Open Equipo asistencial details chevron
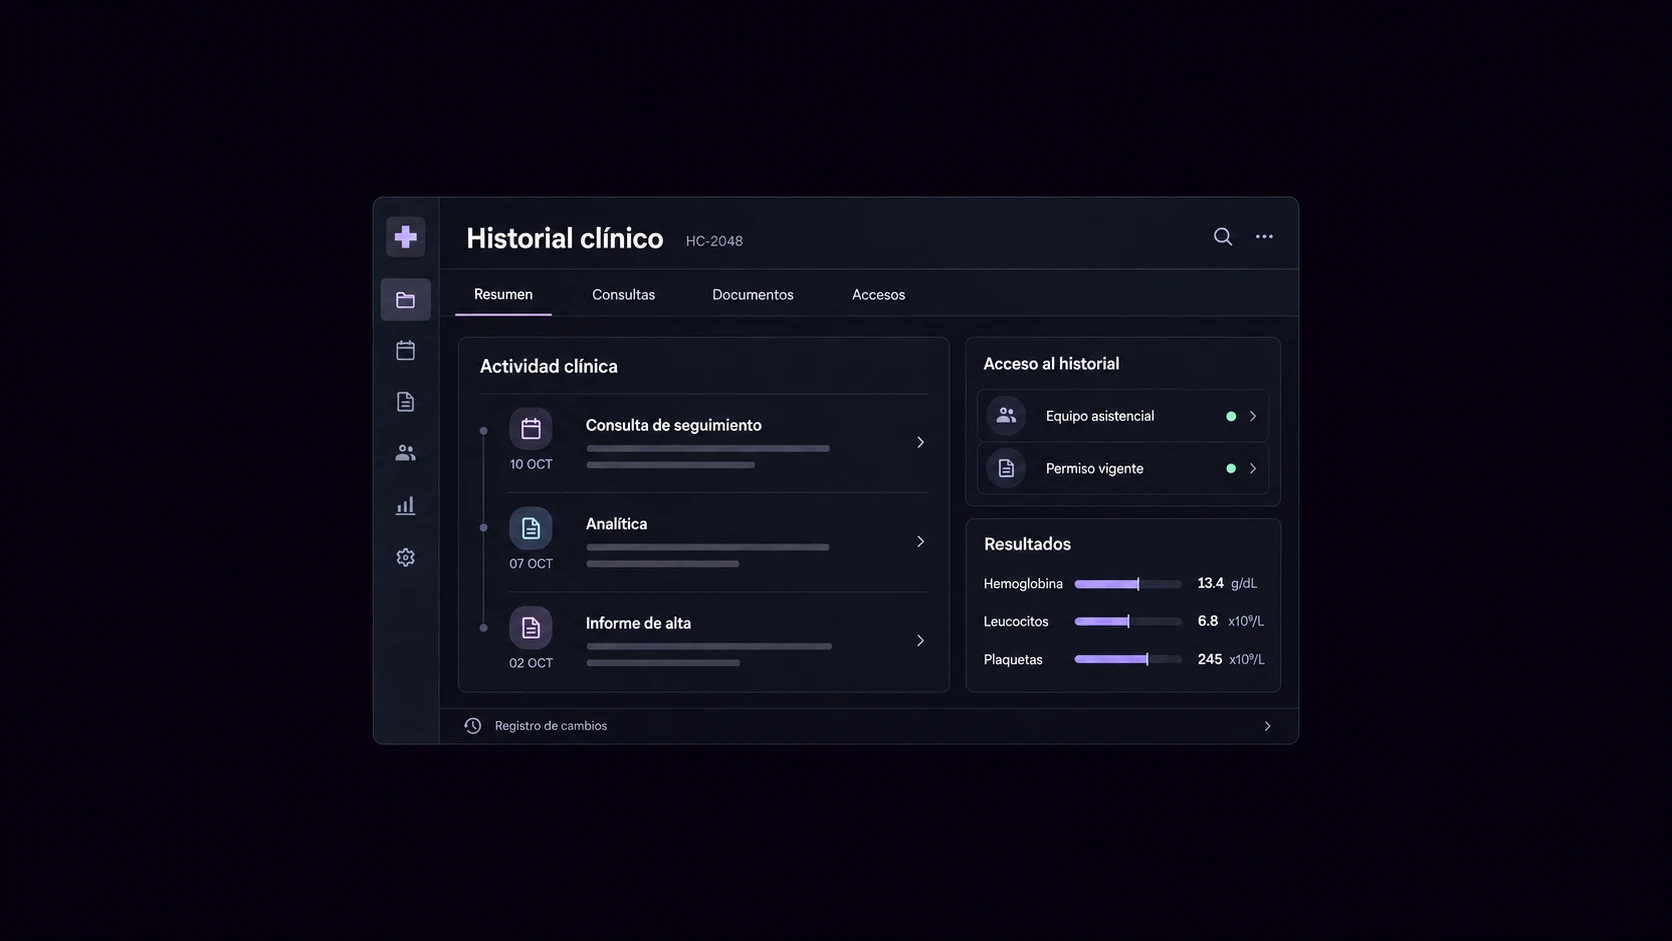 pyautogui.click(x=1253, y=416)
